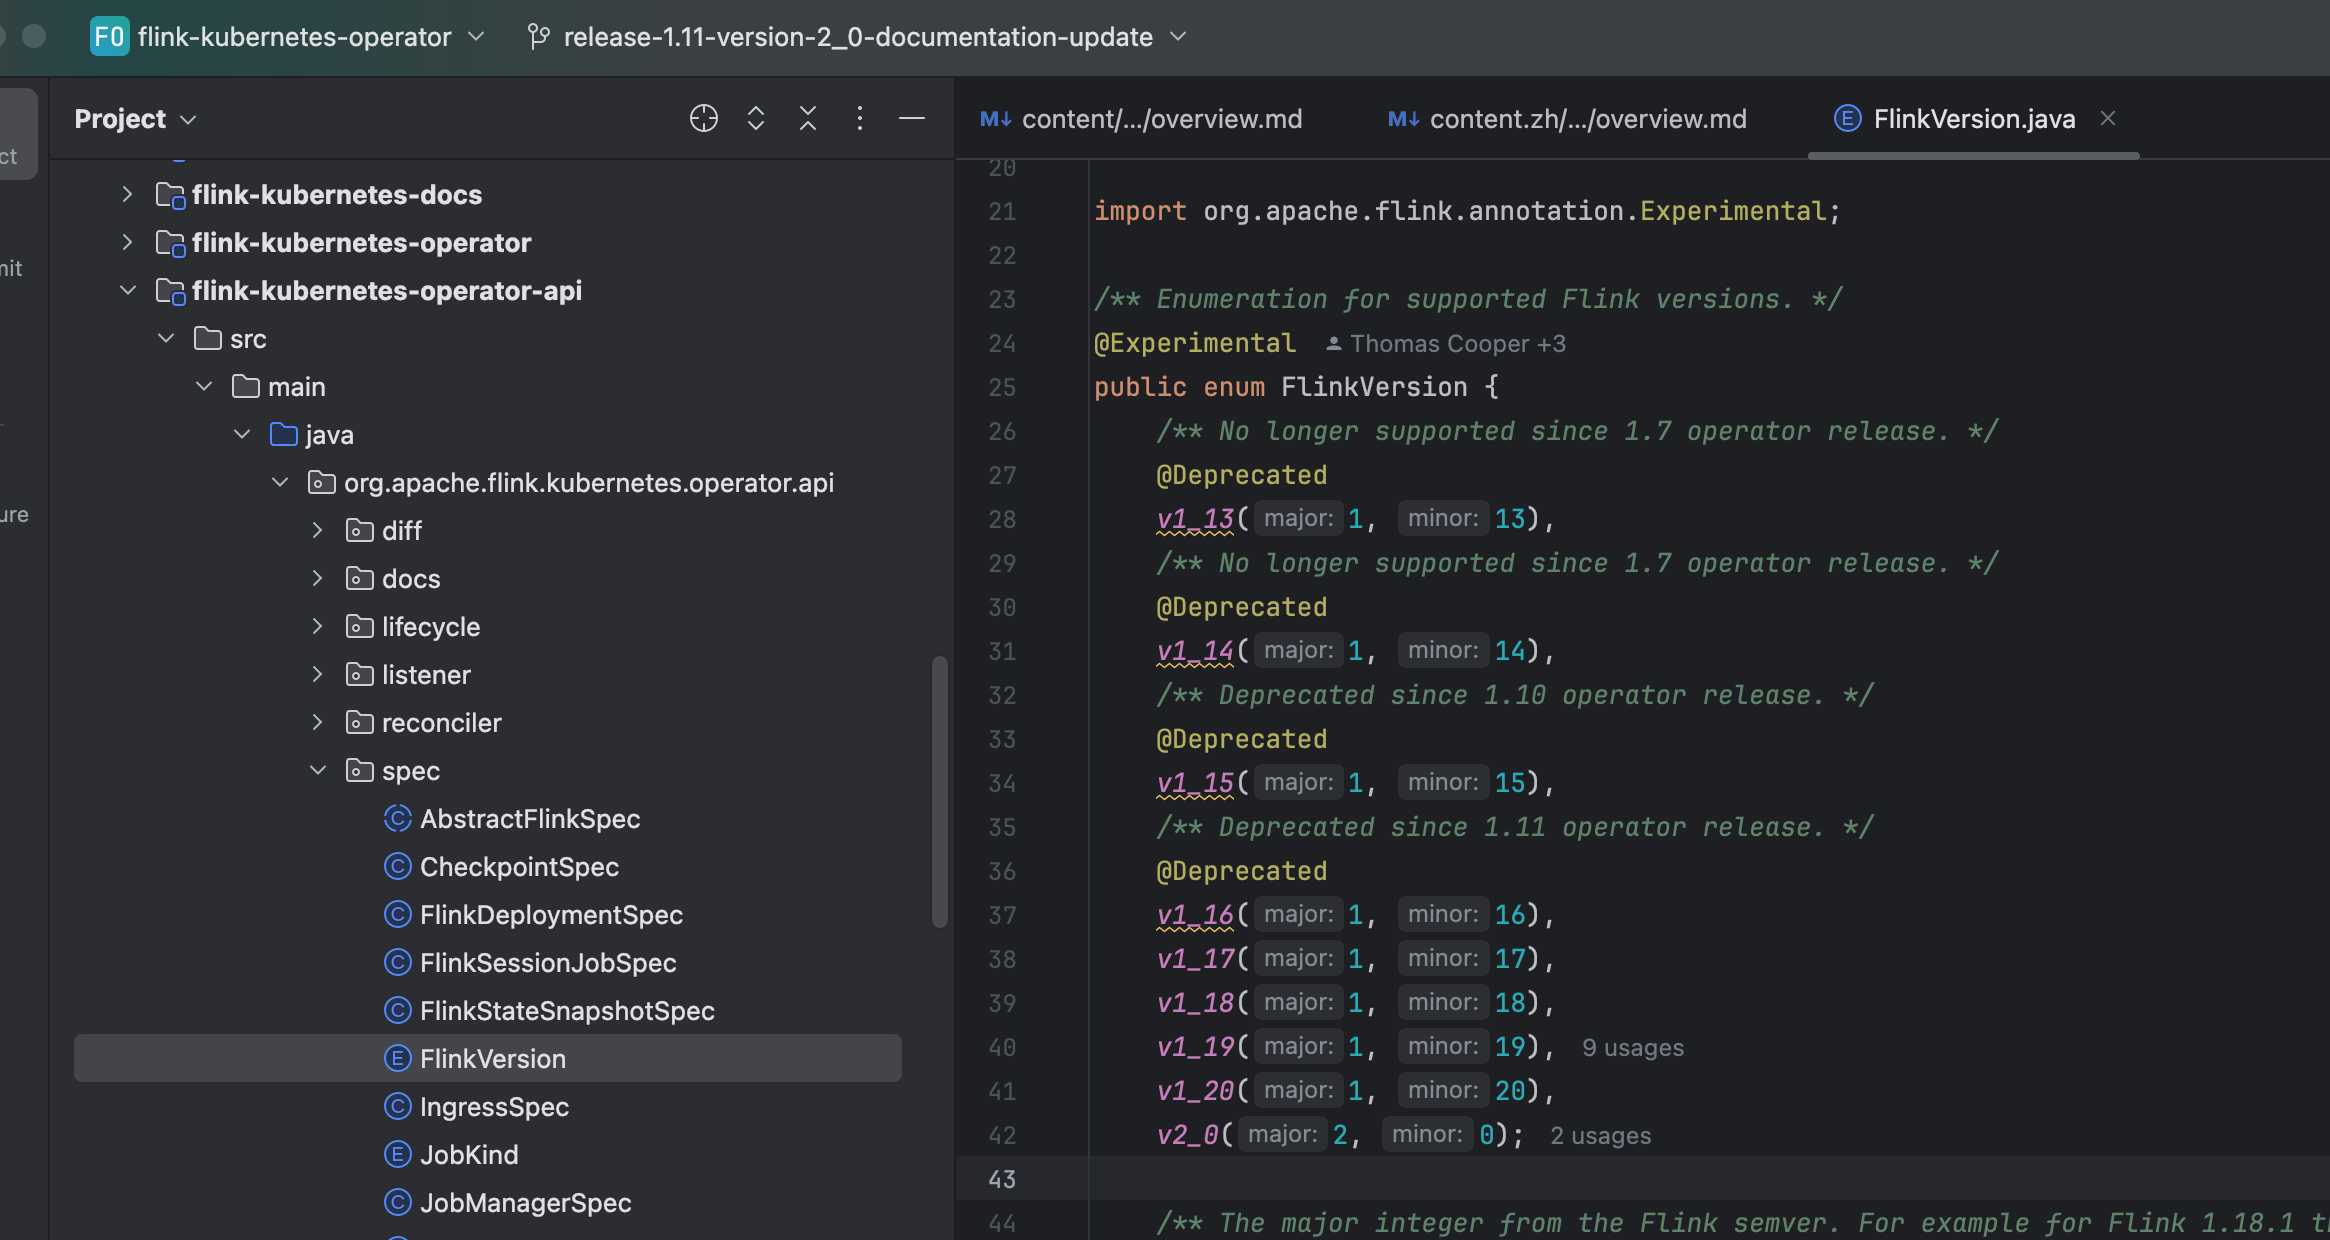Screen dimensions: 2330x1240
Task: Expand the flink-kubernetes-docs module
Action: coord(127,194)
